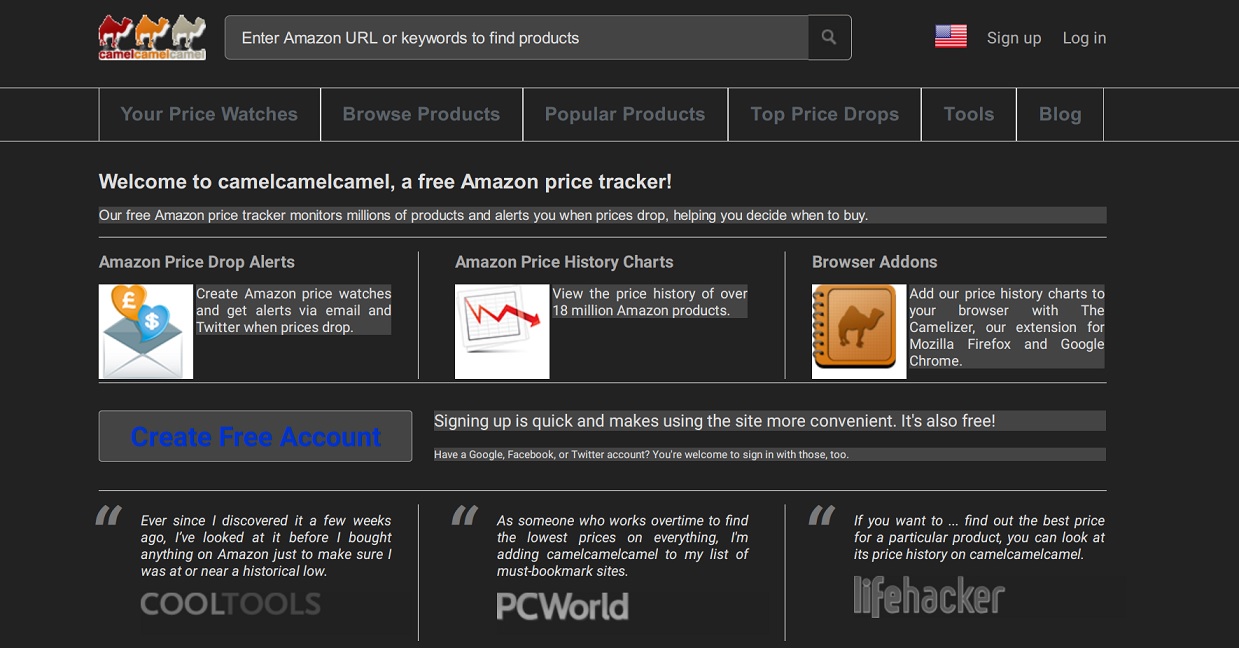This screenshot has height=648, width=1239.
Task: Click the Create Free Account button
Action: click(255, 436)
